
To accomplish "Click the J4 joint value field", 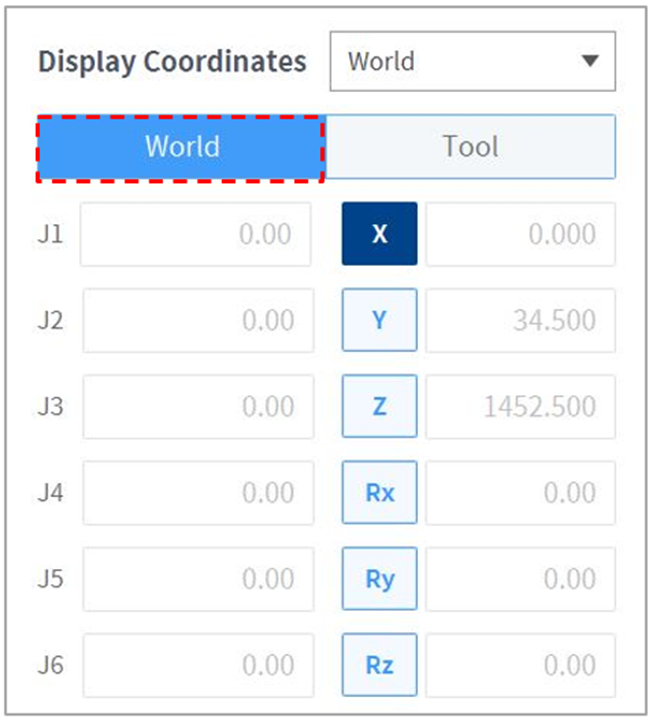I will [196, 493].
